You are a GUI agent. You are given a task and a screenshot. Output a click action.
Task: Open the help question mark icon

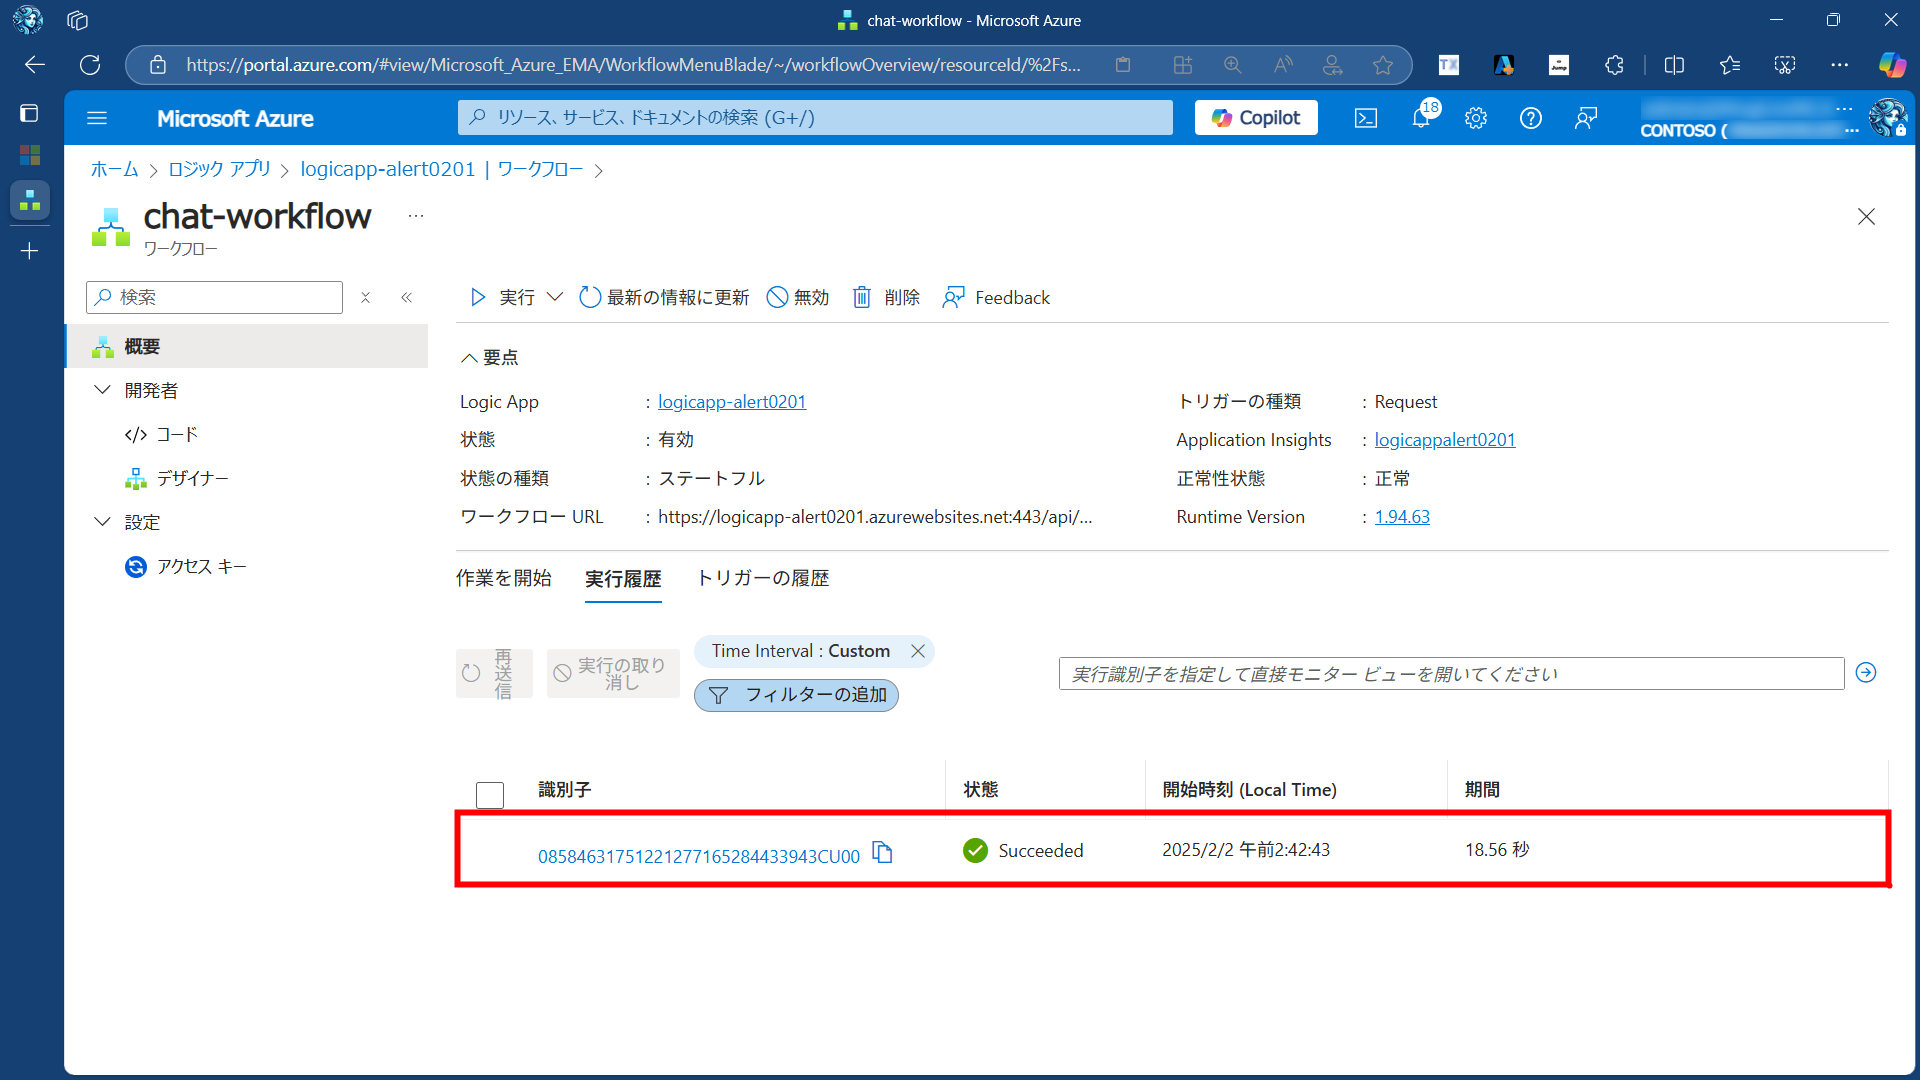tap(1530, 118)
